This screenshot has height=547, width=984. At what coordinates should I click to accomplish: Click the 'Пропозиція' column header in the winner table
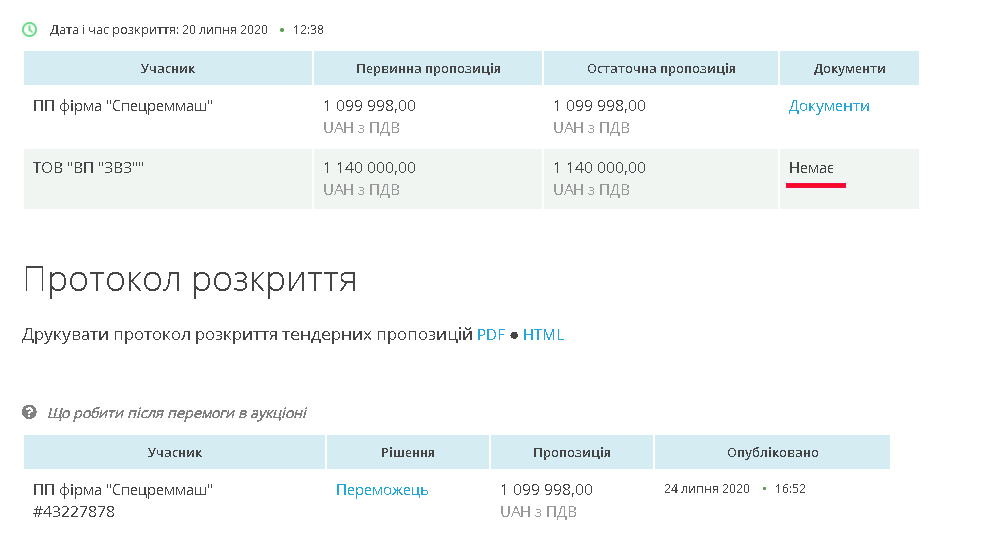tap(571, 453)
